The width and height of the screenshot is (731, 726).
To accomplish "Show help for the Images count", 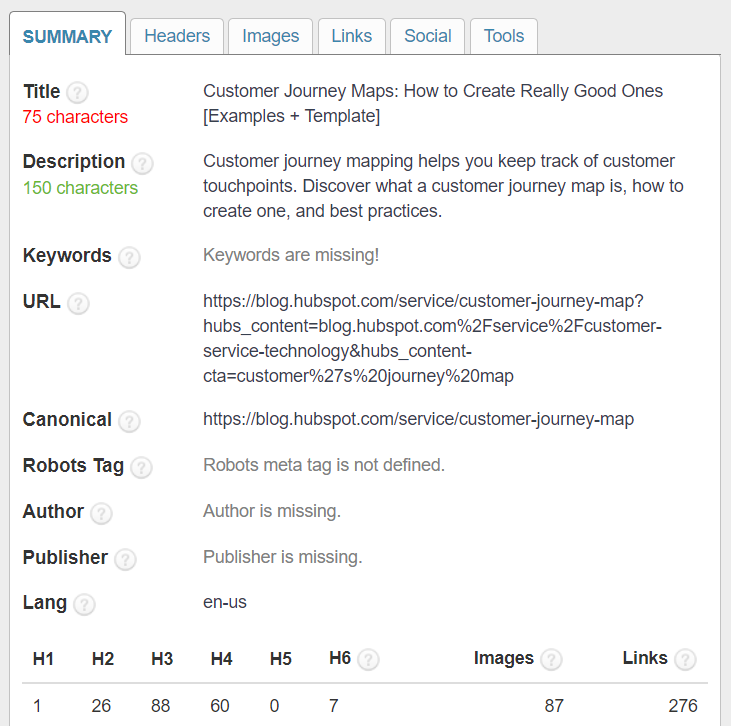I will point(551,659).
